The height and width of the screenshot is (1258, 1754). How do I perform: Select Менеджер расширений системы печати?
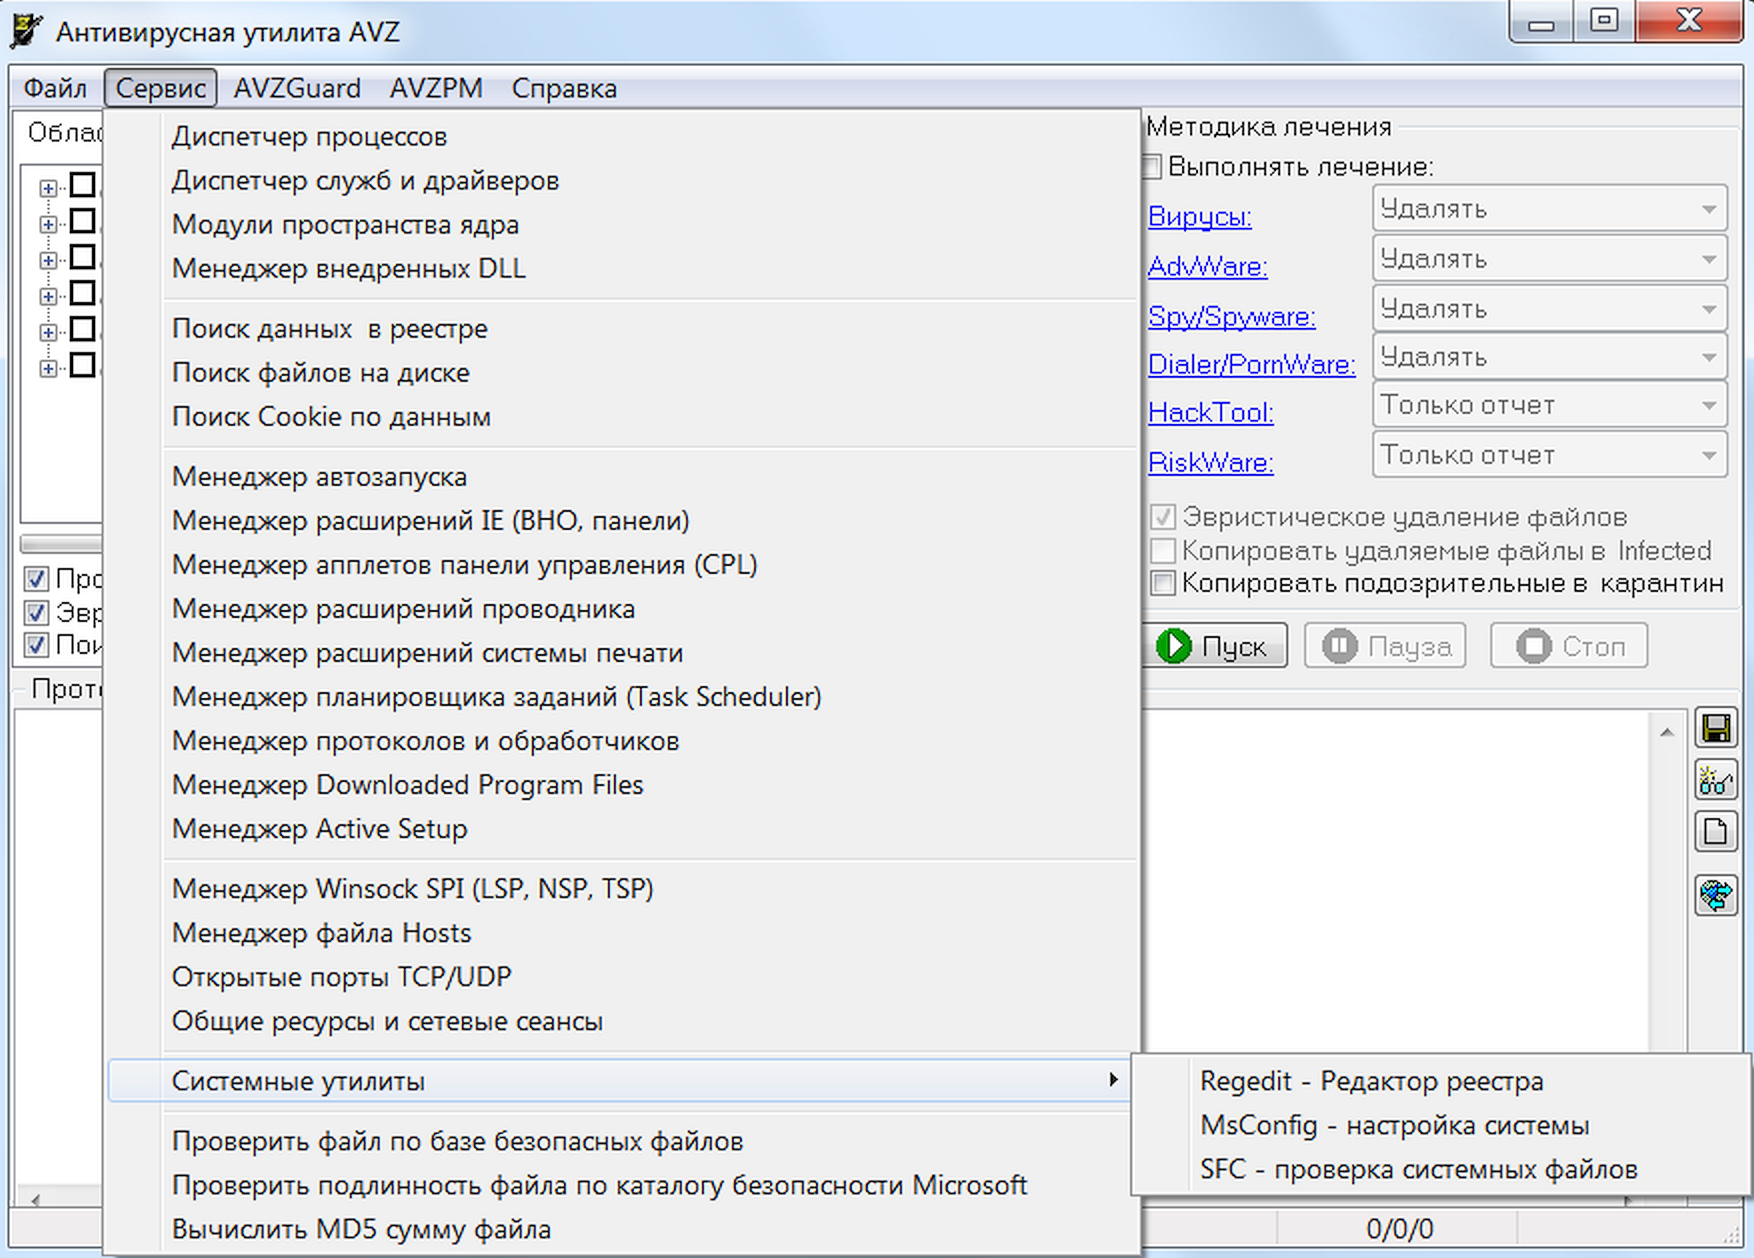(x=622, y=652)
